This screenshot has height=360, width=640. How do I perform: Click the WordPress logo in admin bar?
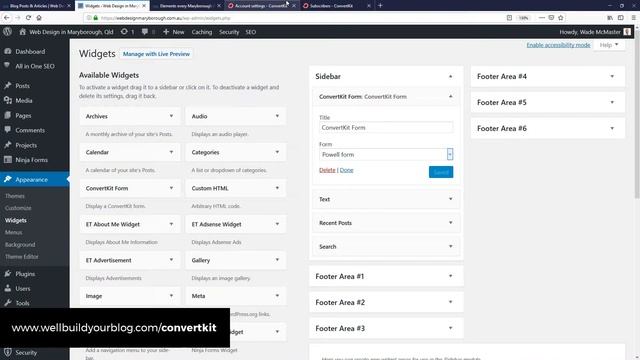coord(7,32)
